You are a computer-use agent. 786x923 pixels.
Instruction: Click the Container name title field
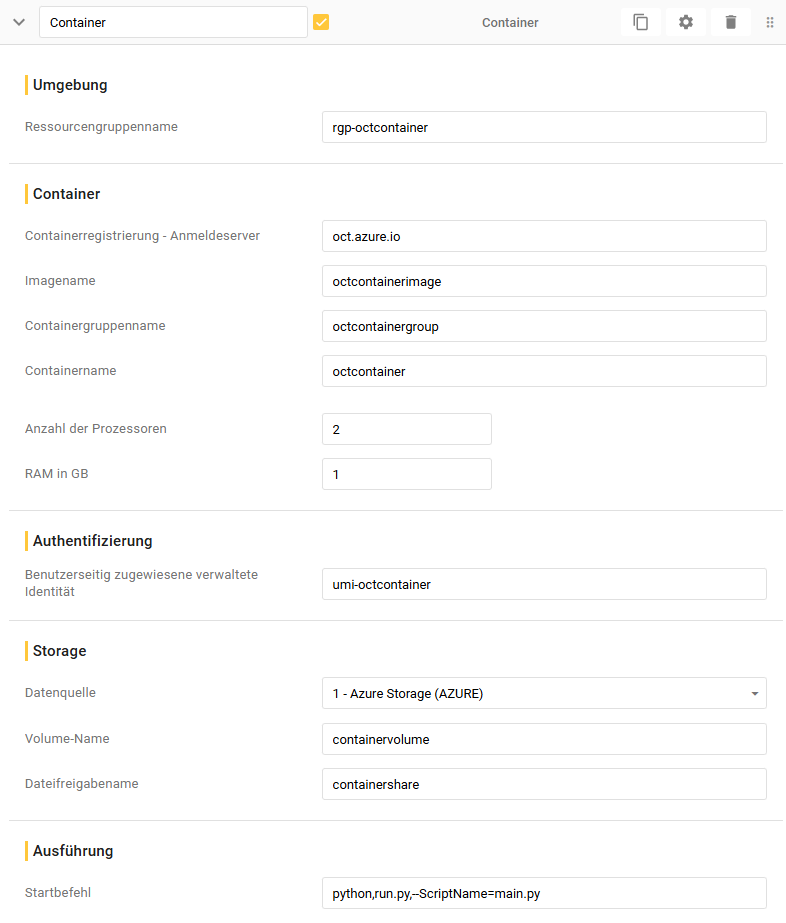[x=173, y=22]
